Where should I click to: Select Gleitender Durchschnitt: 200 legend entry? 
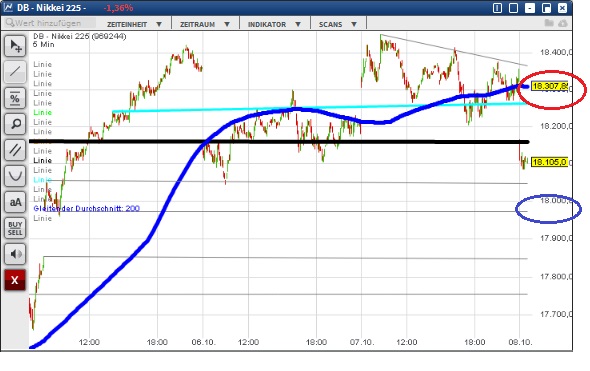[x=87, y=208]
